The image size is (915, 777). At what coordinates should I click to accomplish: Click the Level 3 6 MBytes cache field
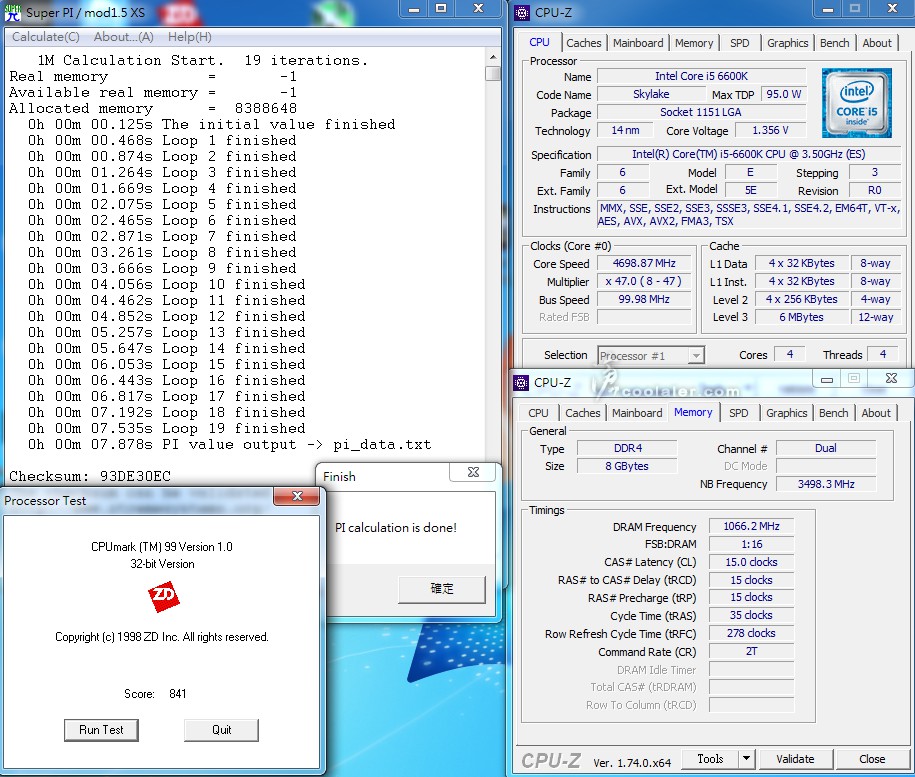(801, 317)
